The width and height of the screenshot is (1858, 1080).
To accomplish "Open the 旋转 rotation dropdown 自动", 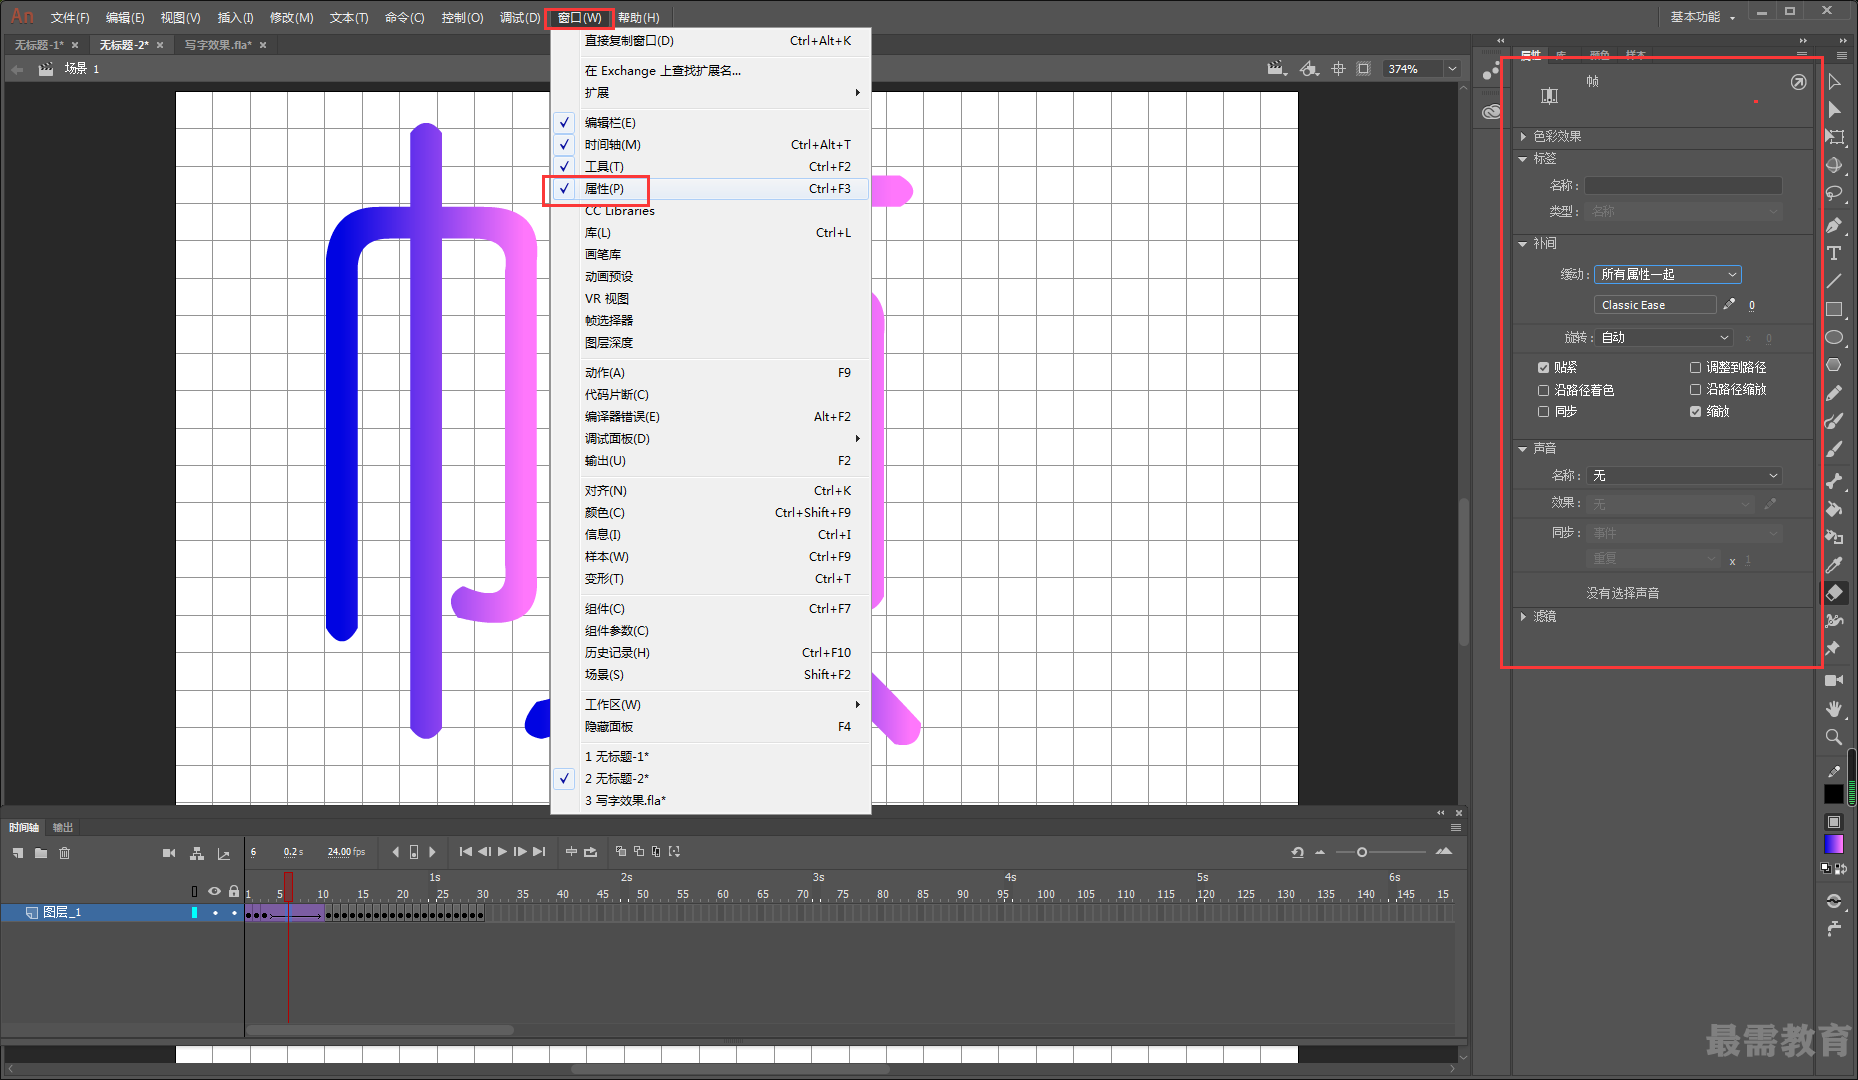I will [1664, 338].
